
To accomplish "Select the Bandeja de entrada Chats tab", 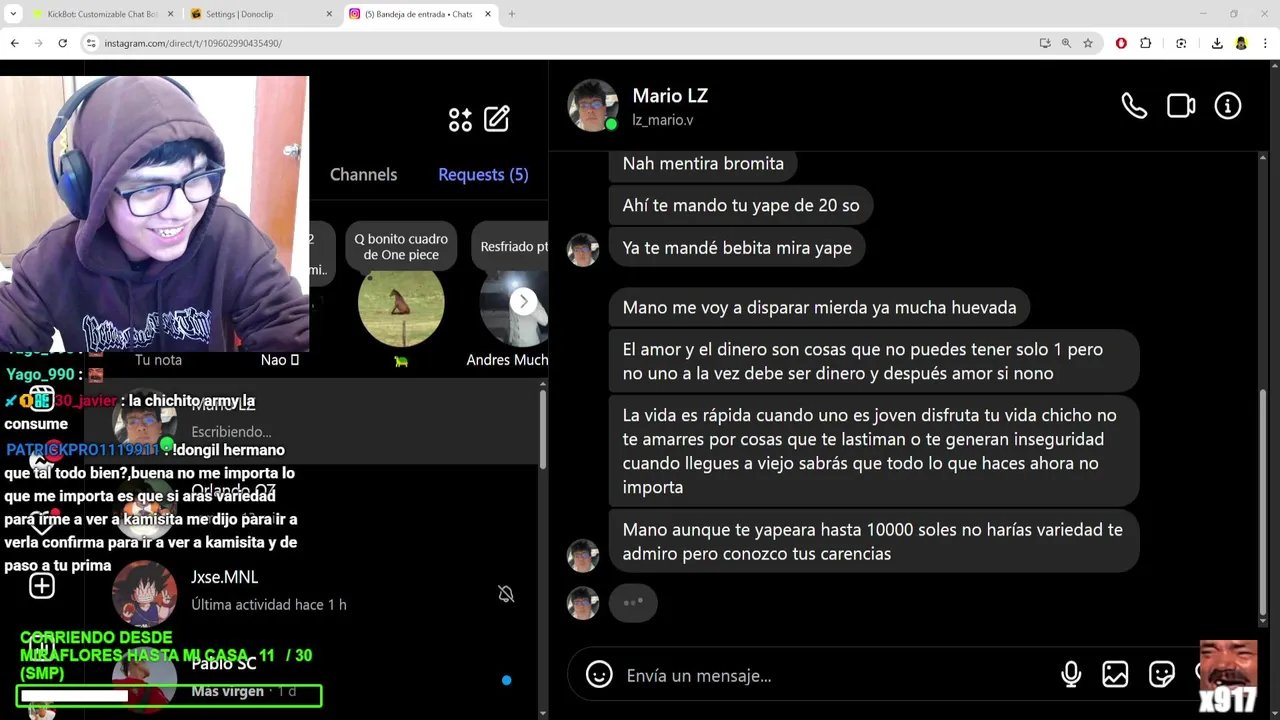I will (x=420, y=14).
